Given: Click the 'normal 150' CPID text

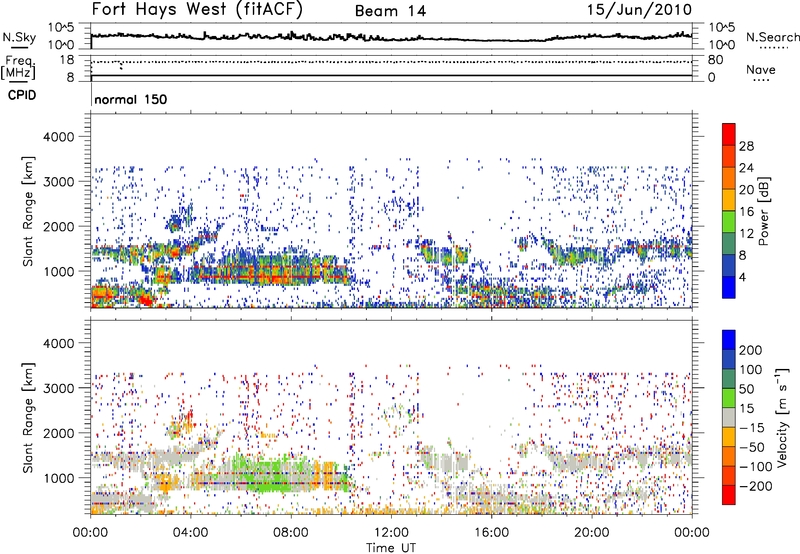Looking at the screenshot, I should click(x=131, y=99).
